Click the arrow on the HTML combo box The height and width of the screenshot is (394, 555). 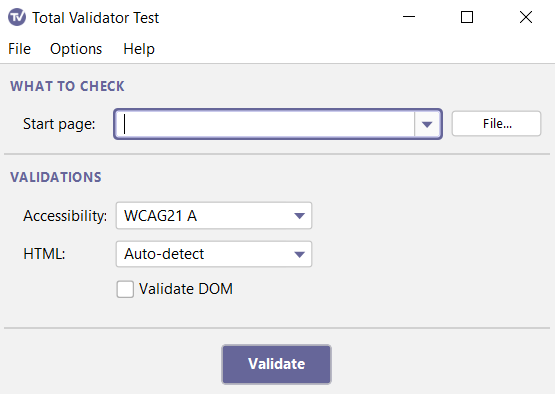click(299, 254)
